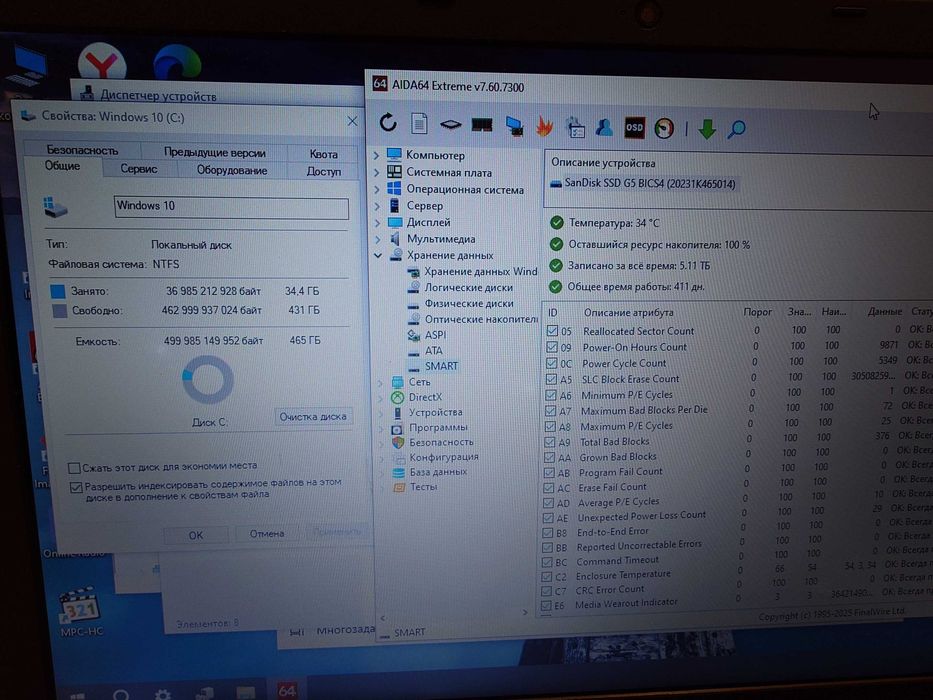Viewport: 933px width, 700px height.
Task: Expand the Системная плата node arrow
Action: (x=376, y=173)
